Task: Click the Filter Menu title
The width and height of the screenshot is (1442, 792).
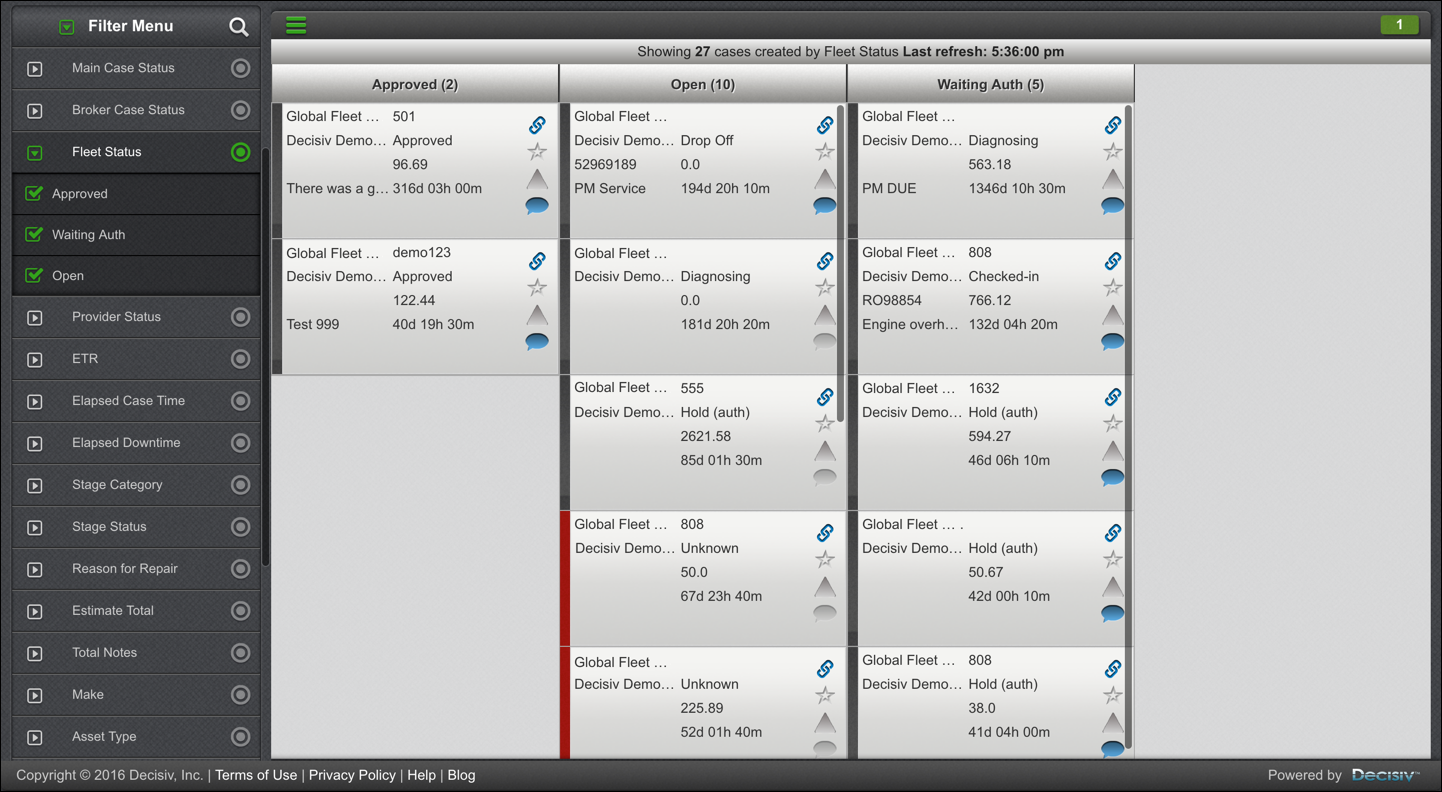Action: tap(131, 26)
